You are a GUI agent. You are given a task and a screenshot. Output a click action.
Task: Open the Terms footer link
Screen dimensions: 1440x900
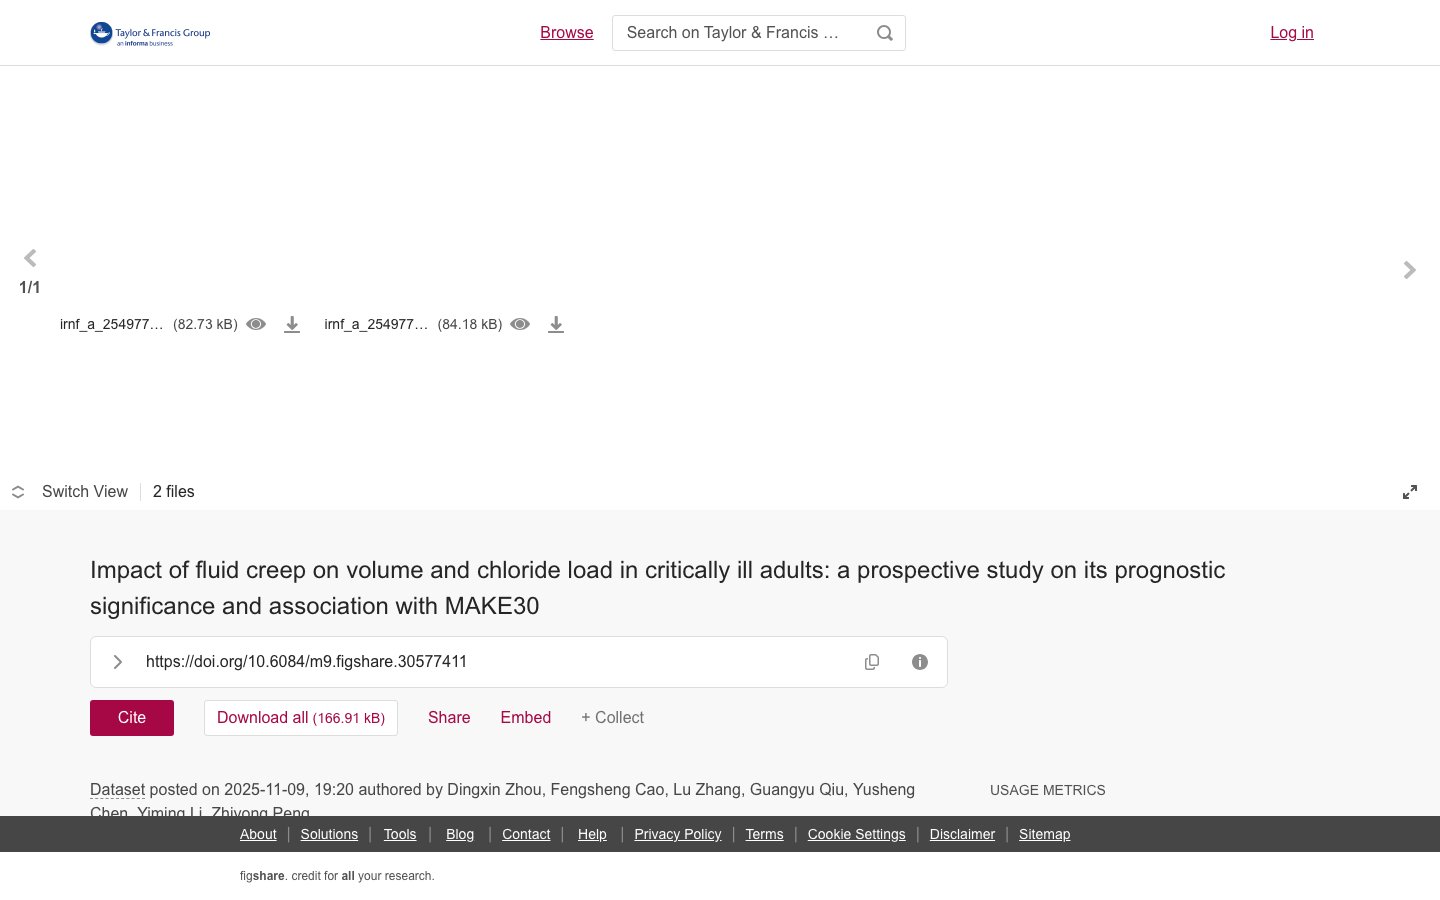pos(764,834)
